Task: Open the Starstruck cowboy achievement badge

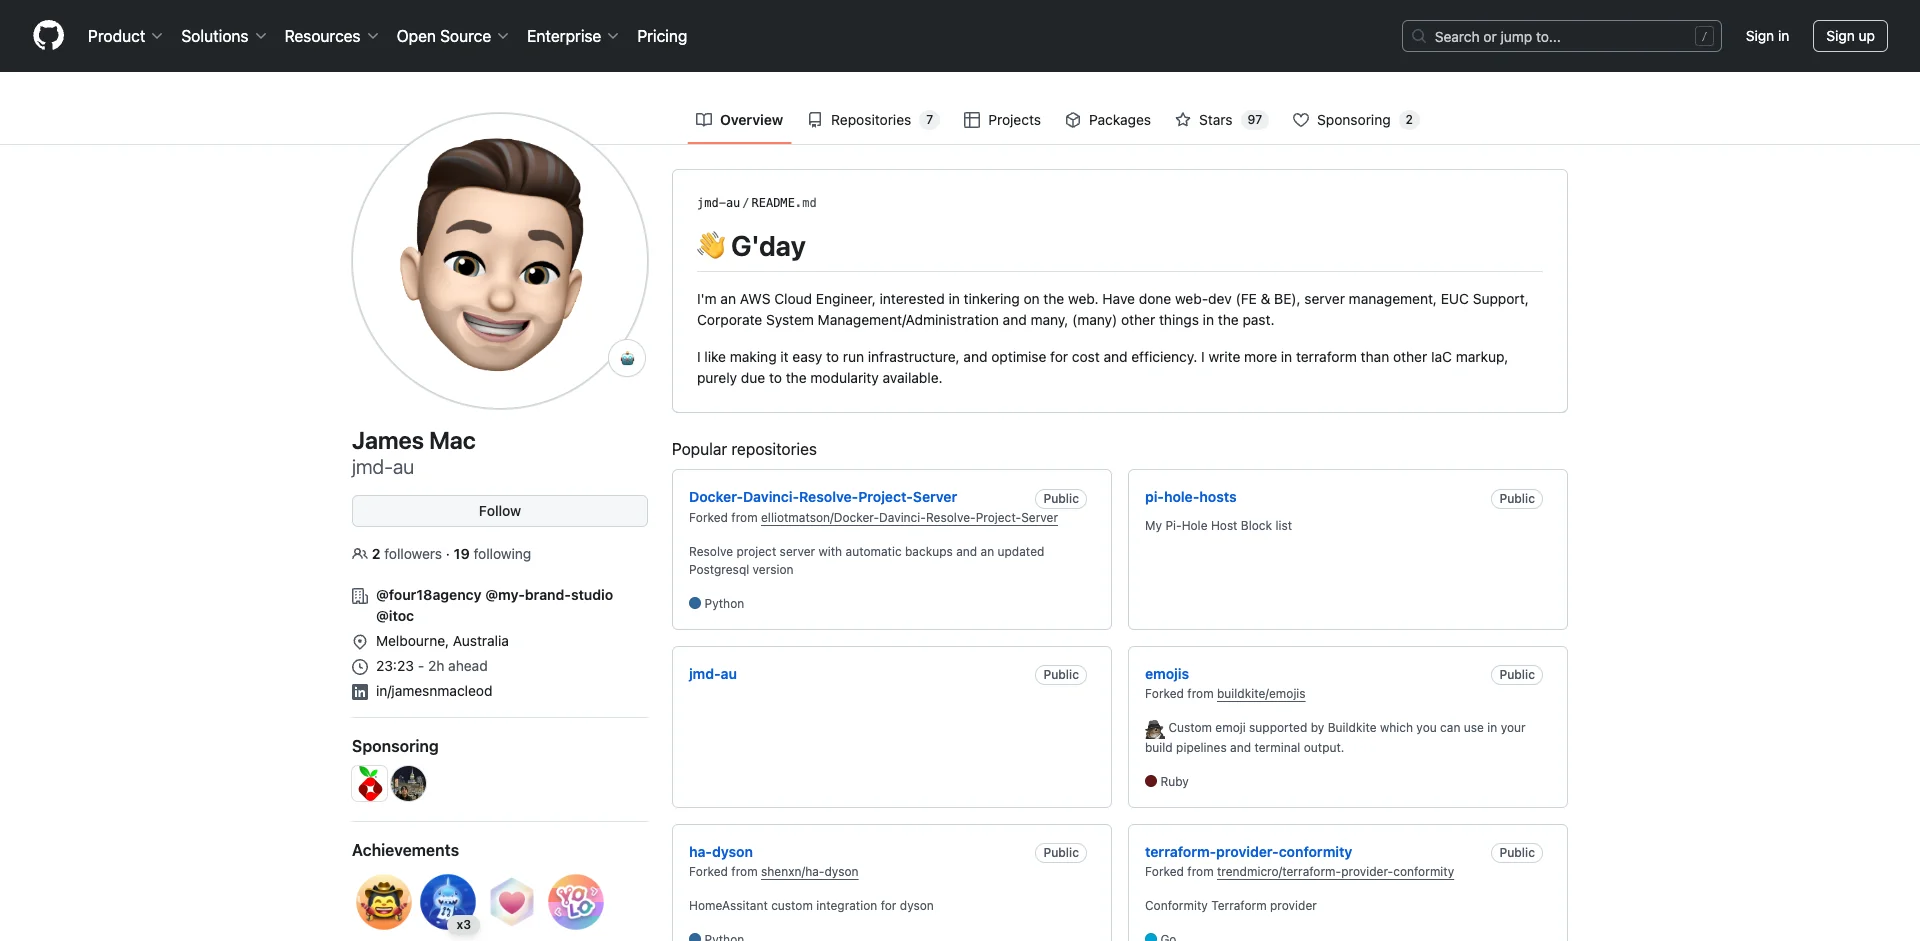Action: click(384, 902)
